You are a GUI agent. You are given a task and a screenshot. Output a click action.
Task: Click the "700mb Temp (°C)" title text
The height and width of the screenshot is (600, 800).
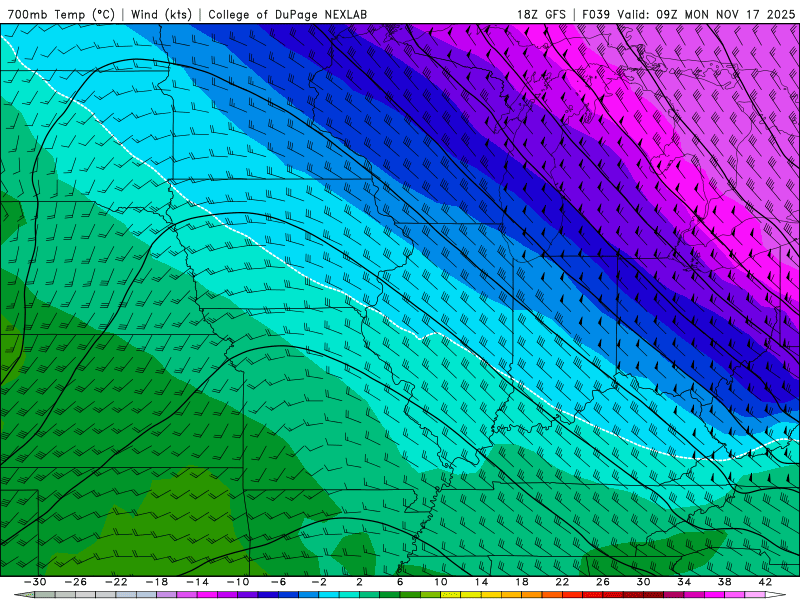tap(61, 14)
